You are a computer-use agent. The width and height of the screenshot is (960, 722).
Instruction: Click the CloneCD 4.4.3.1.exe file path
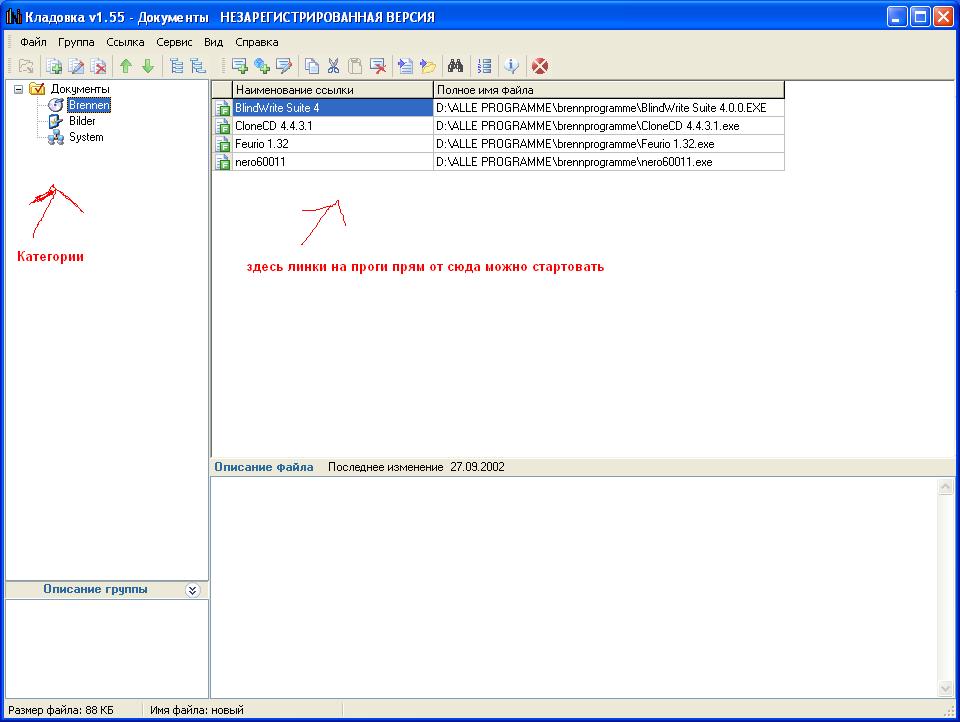click(x=609, y=126)
